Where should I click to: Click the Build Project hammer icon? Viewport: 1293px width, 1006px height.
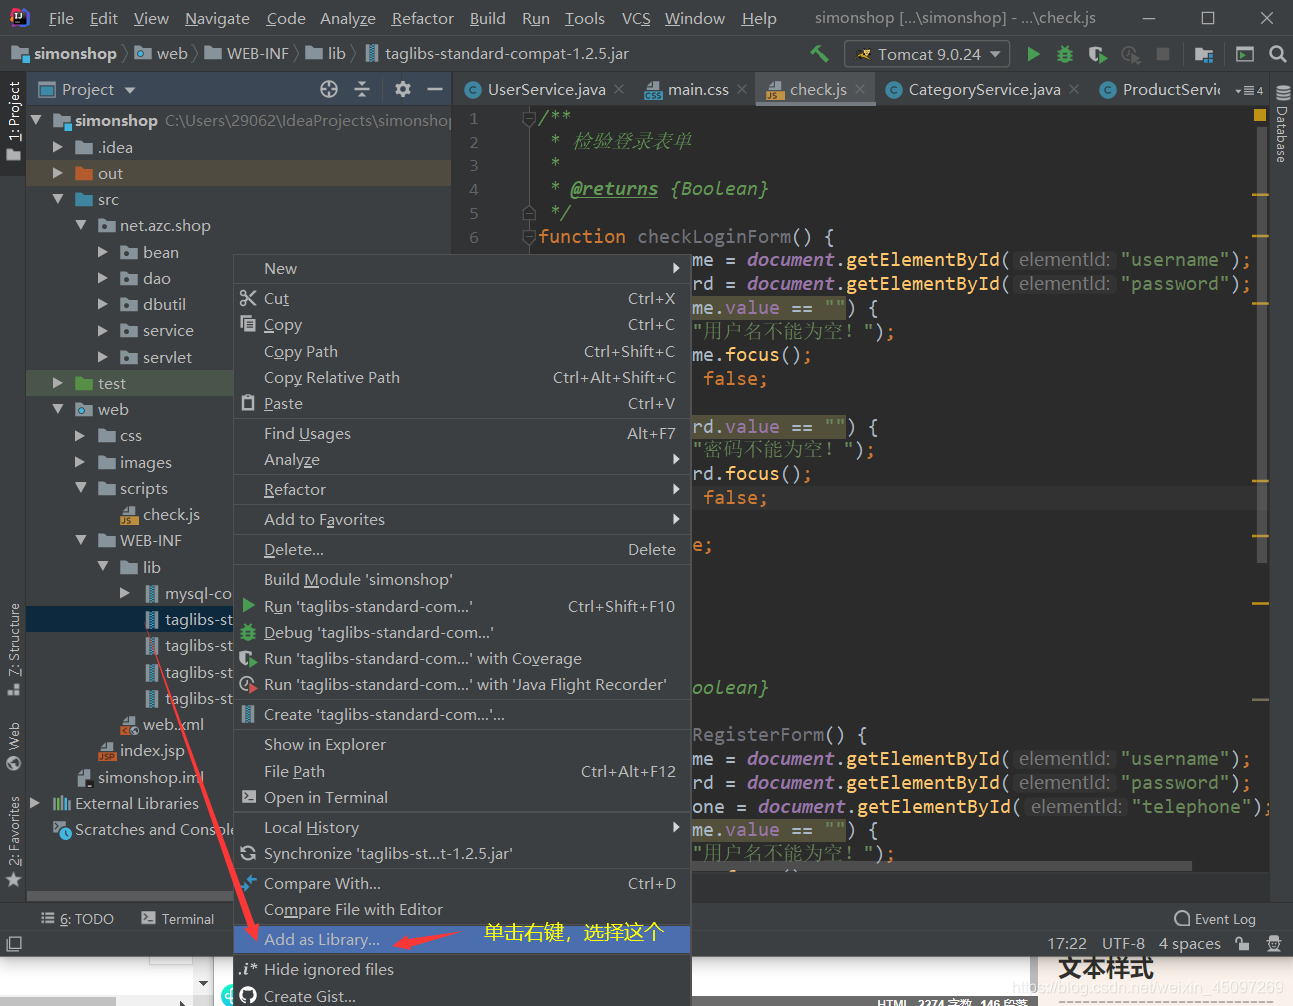pyautogui.click(x=819, y=54)
